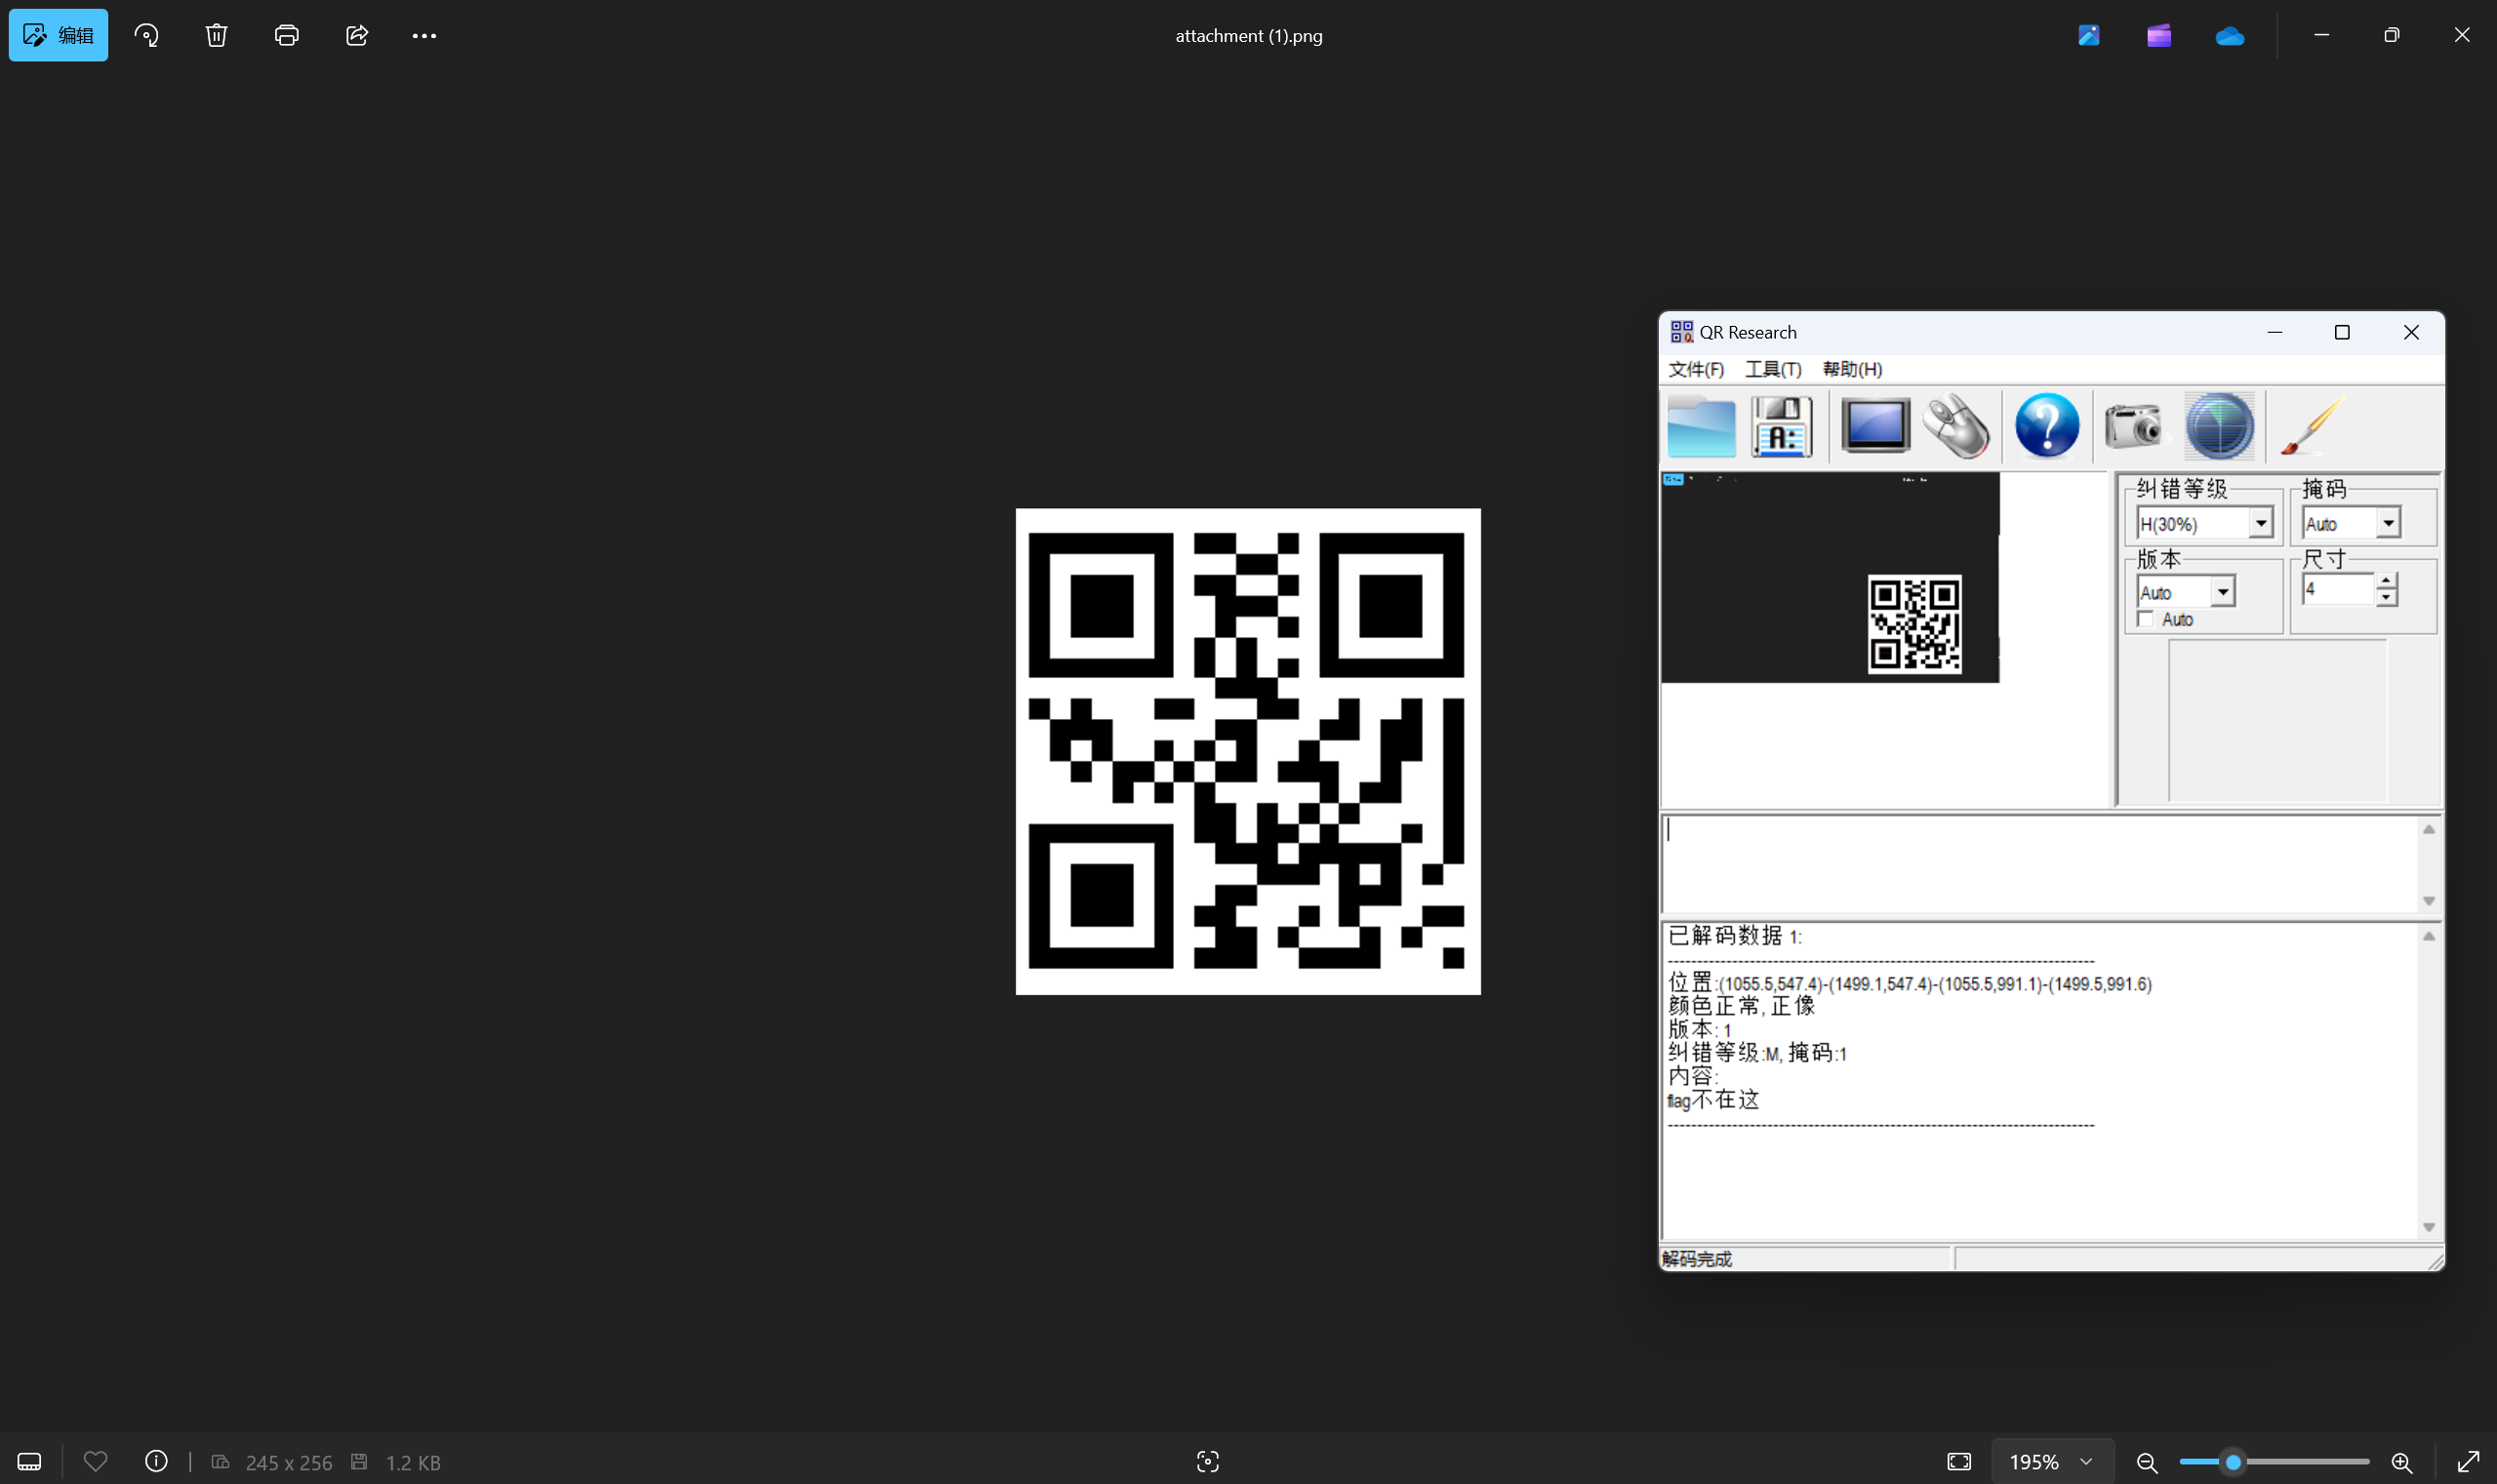Toggle the filmstrip icon in Photos
The image size is (2497, 1484).
[x=29, y=1461]
